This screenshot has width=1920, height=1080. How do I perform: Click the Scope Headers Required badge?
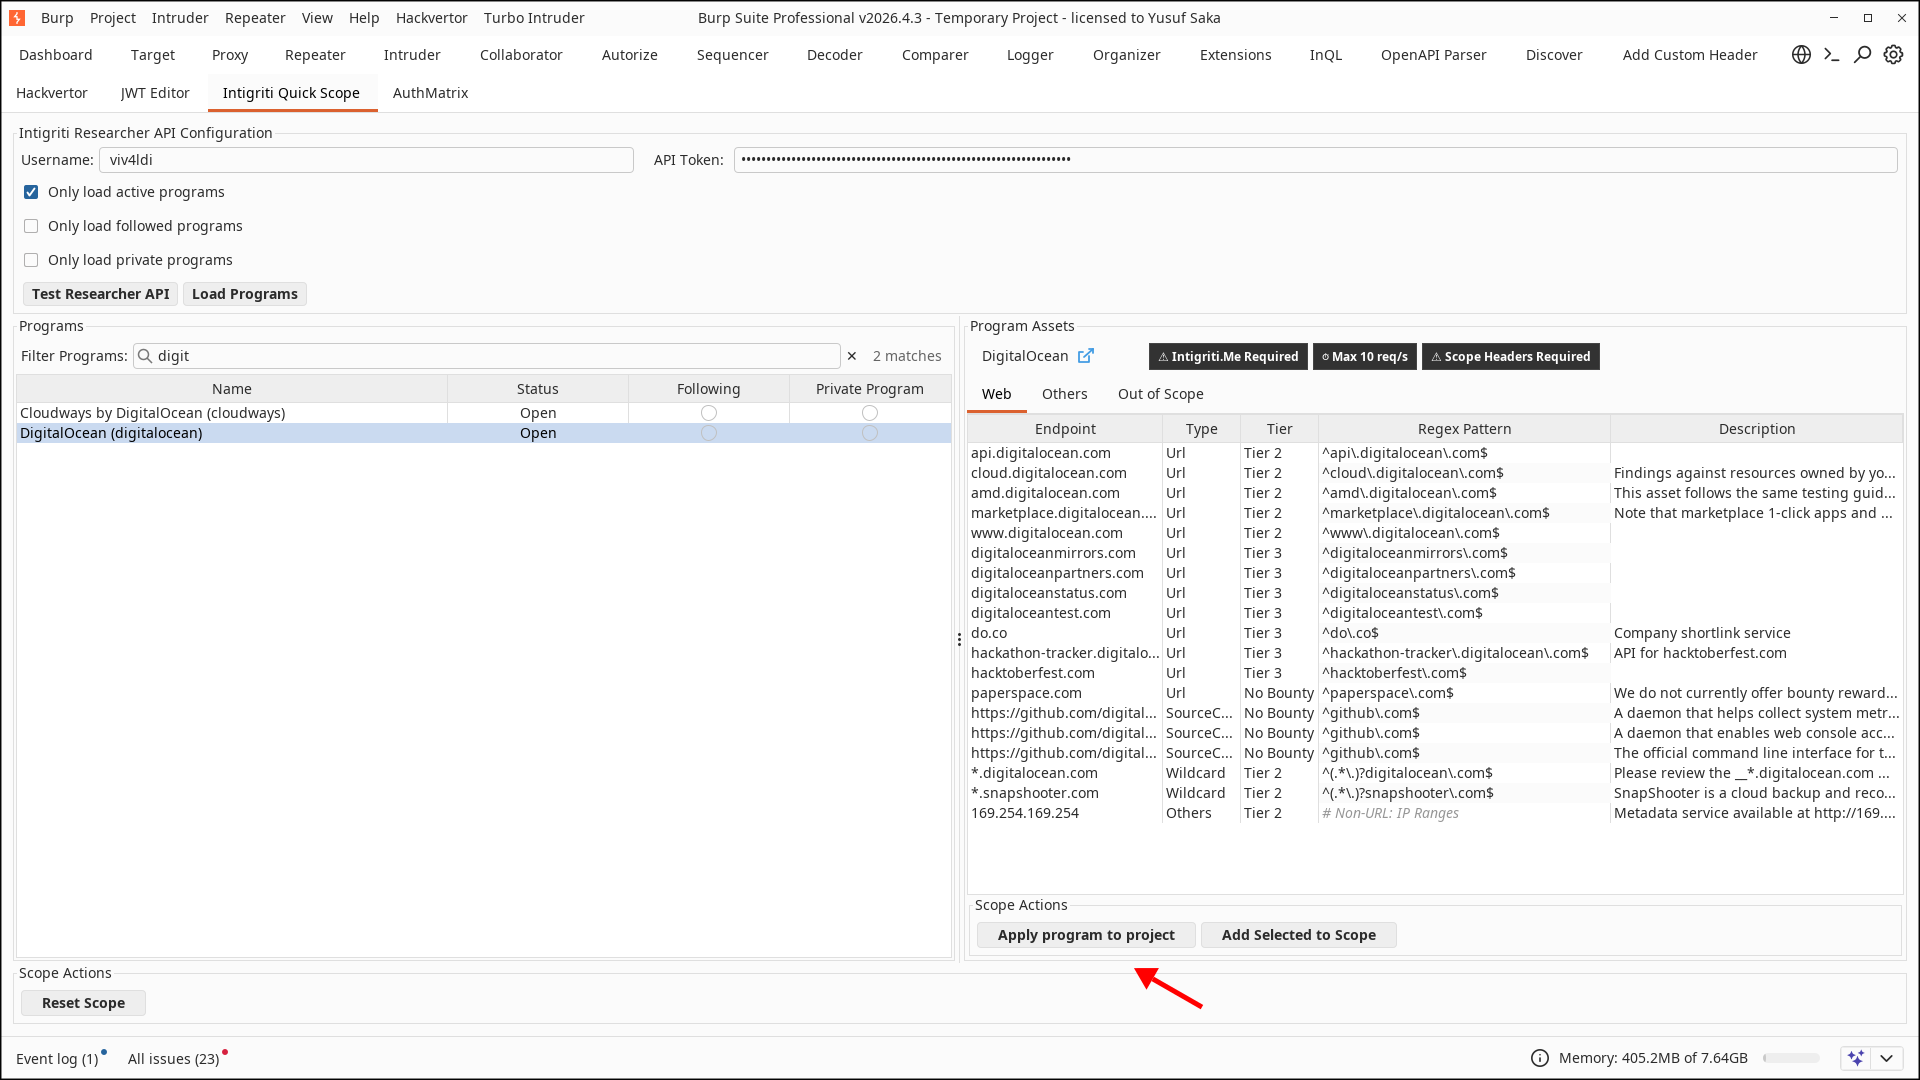click(1510, 357)
